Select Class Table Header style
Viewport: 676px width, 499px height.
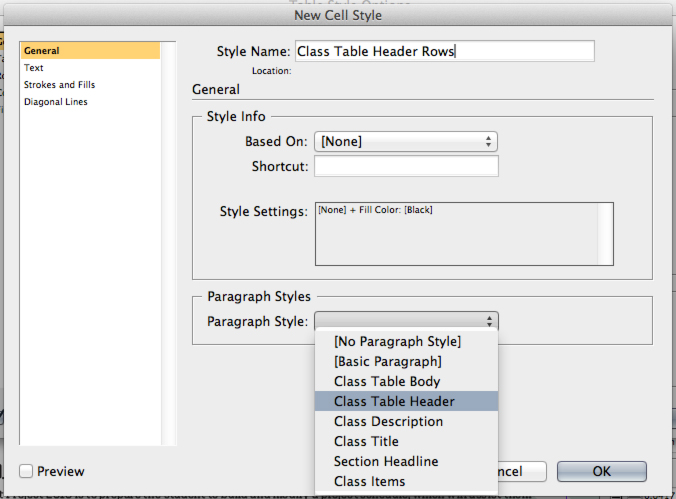(406, 402)
